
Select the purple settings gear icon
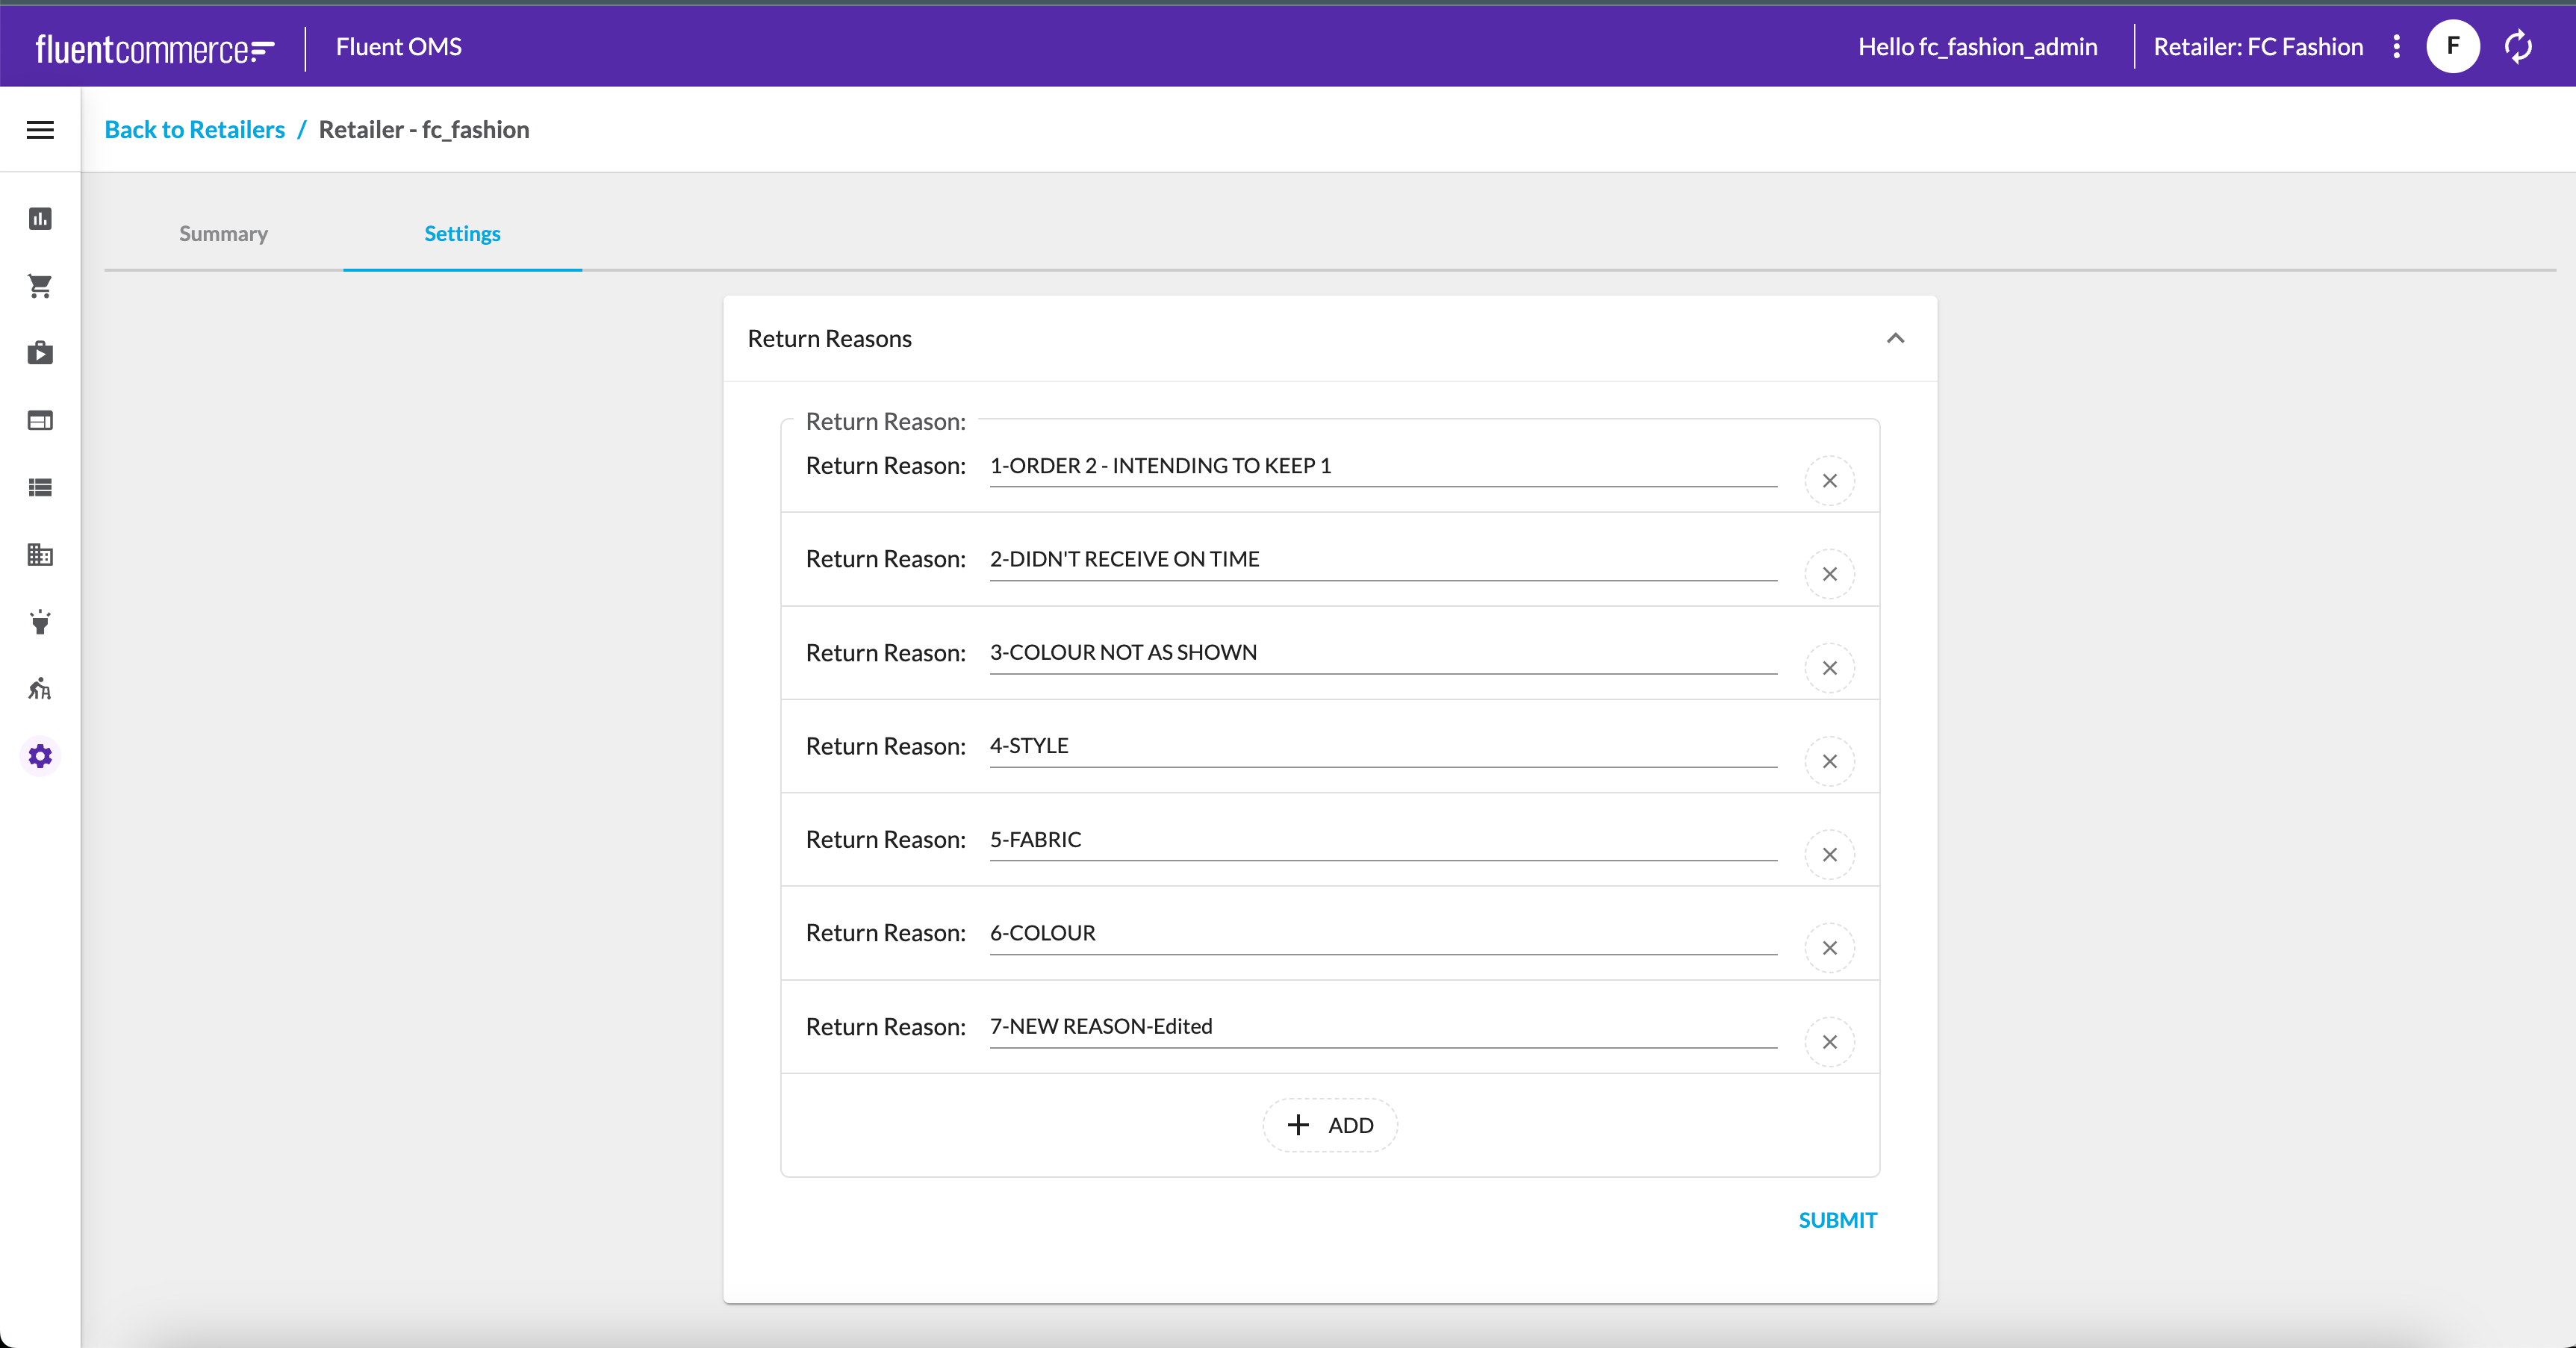pos(40,756)
